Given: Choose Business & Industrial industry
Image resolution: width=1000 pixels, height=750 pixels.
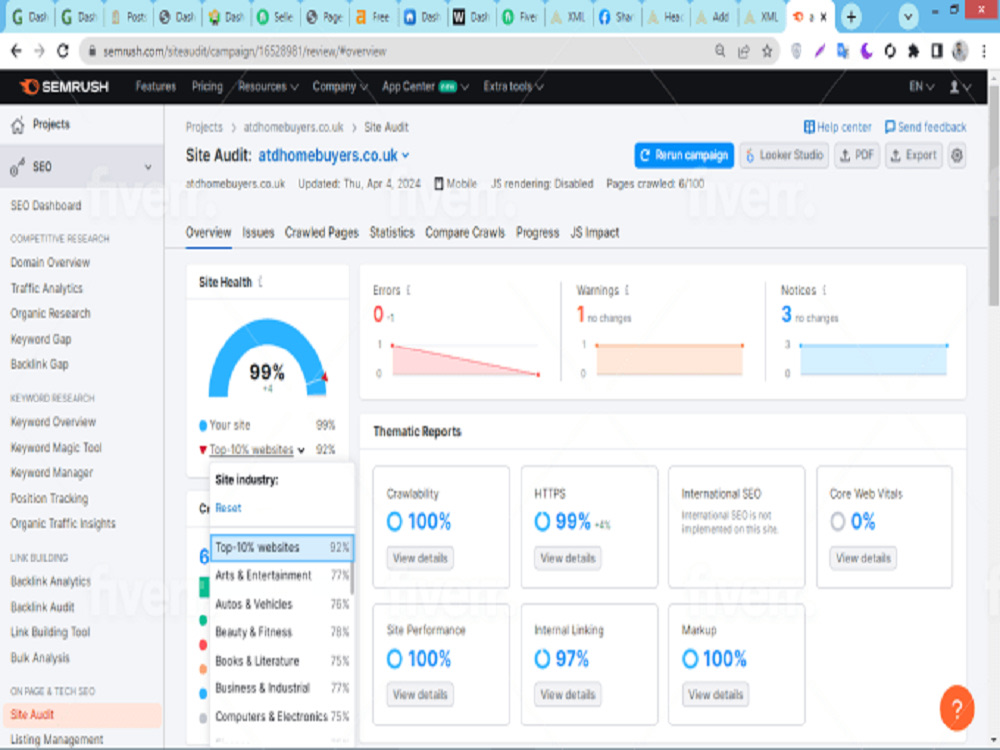Looking at the screenshot, I should (281, 688).
